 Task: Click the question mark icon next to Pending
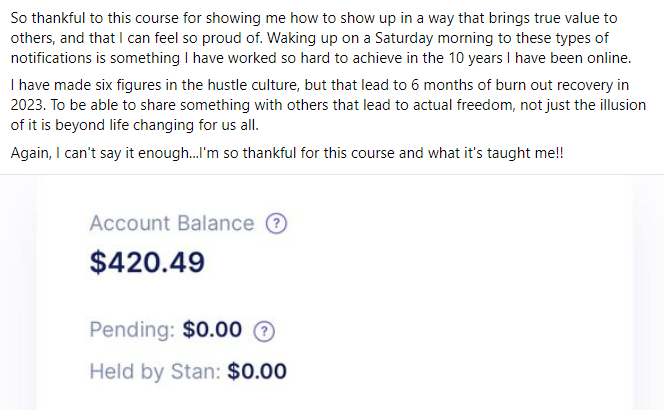(265, 330)
